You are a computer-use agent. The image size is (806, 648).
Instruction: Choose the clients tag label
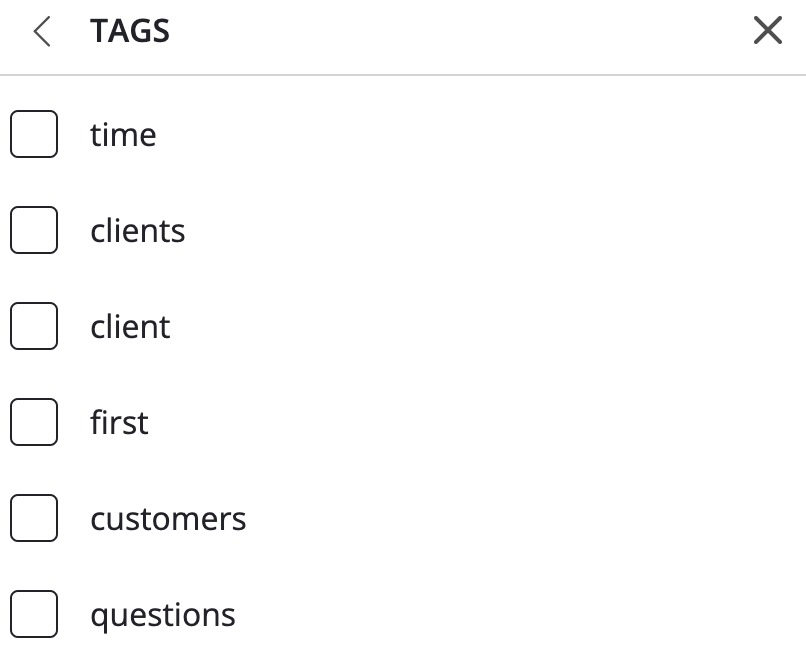[138, 231]
